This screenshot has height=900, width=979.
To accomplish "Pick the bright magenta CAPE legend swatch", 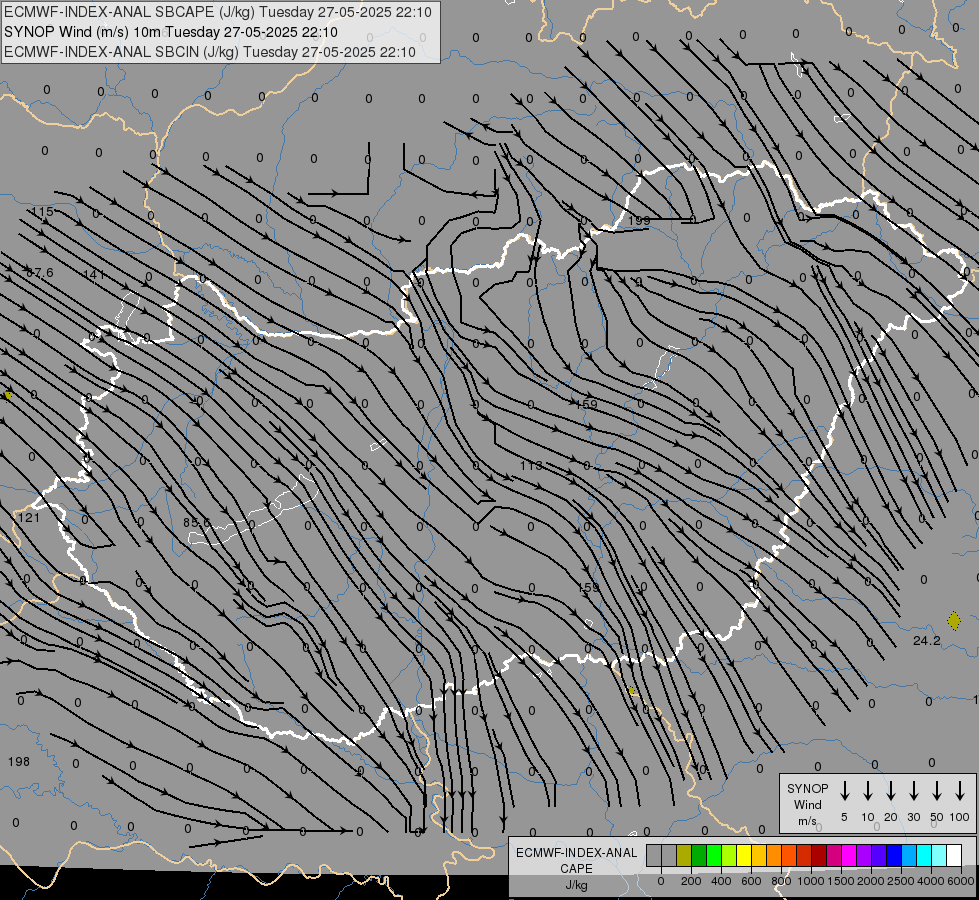I will point(849,856).
